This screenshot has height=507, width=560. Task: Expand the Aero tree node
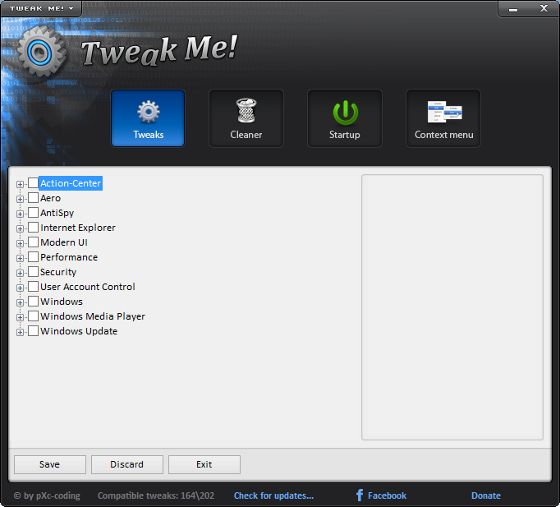(20, 199)
